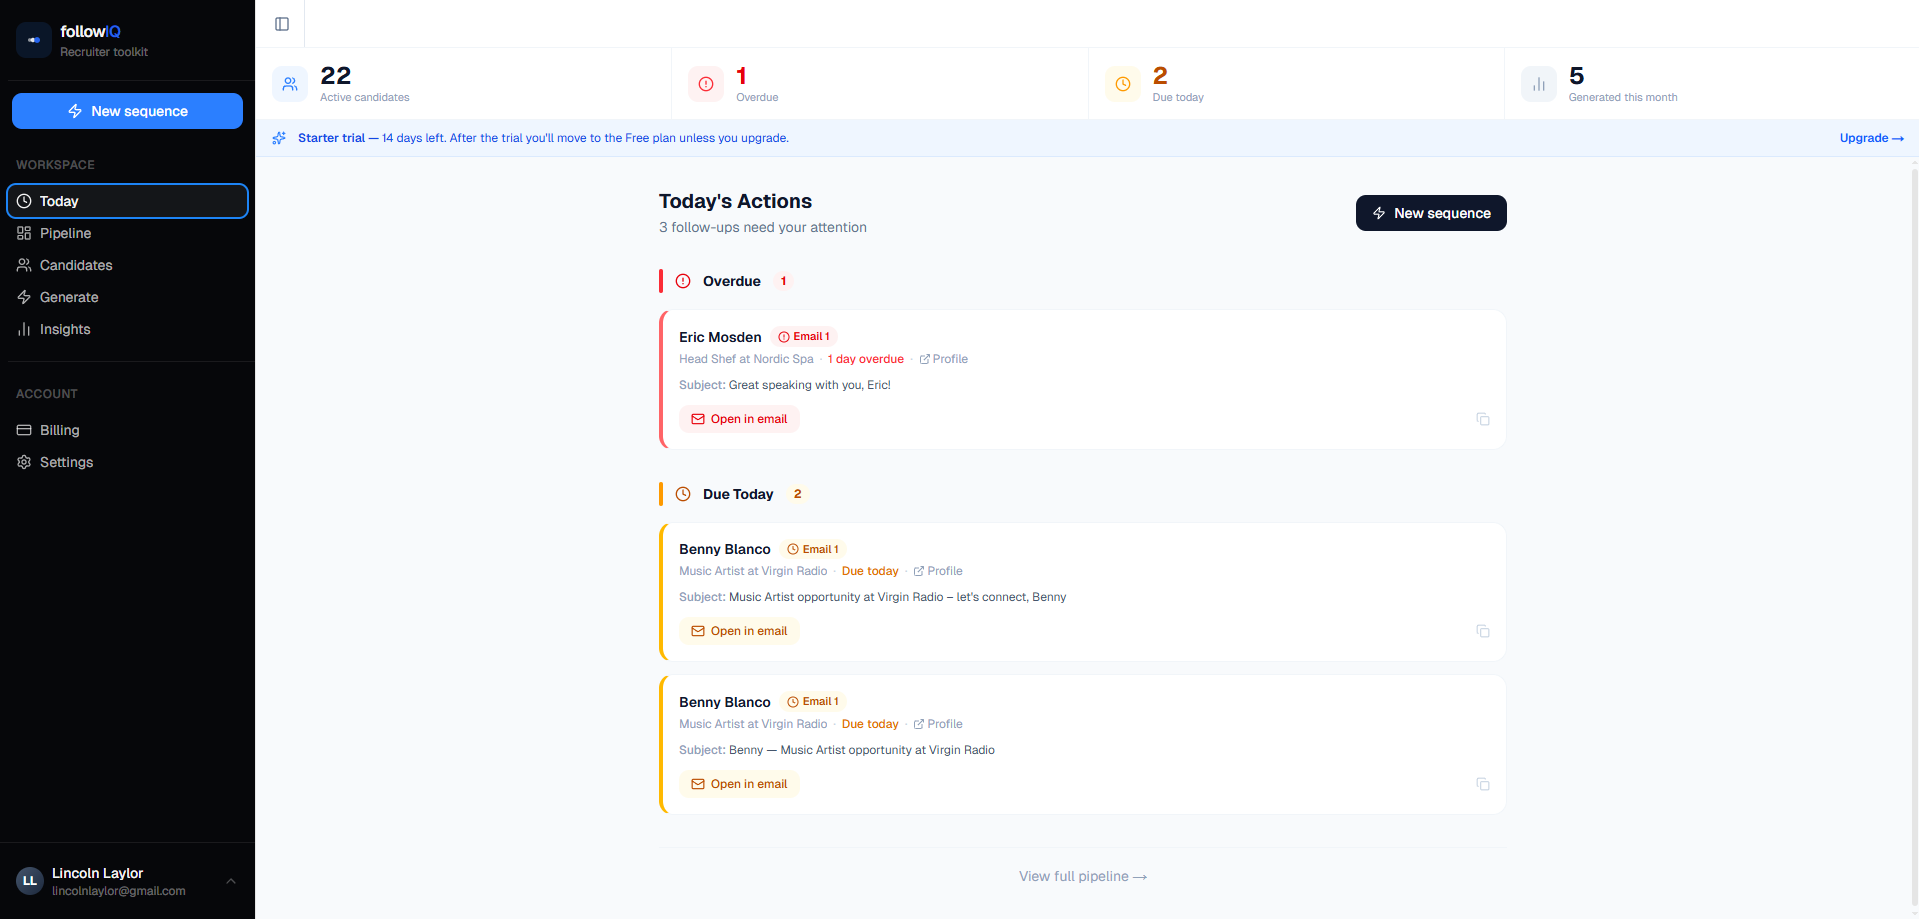Screen dimensions: 1919x919
Task: Copy Eric Mosden's email using copy icon
Action: click(1483, 419)
